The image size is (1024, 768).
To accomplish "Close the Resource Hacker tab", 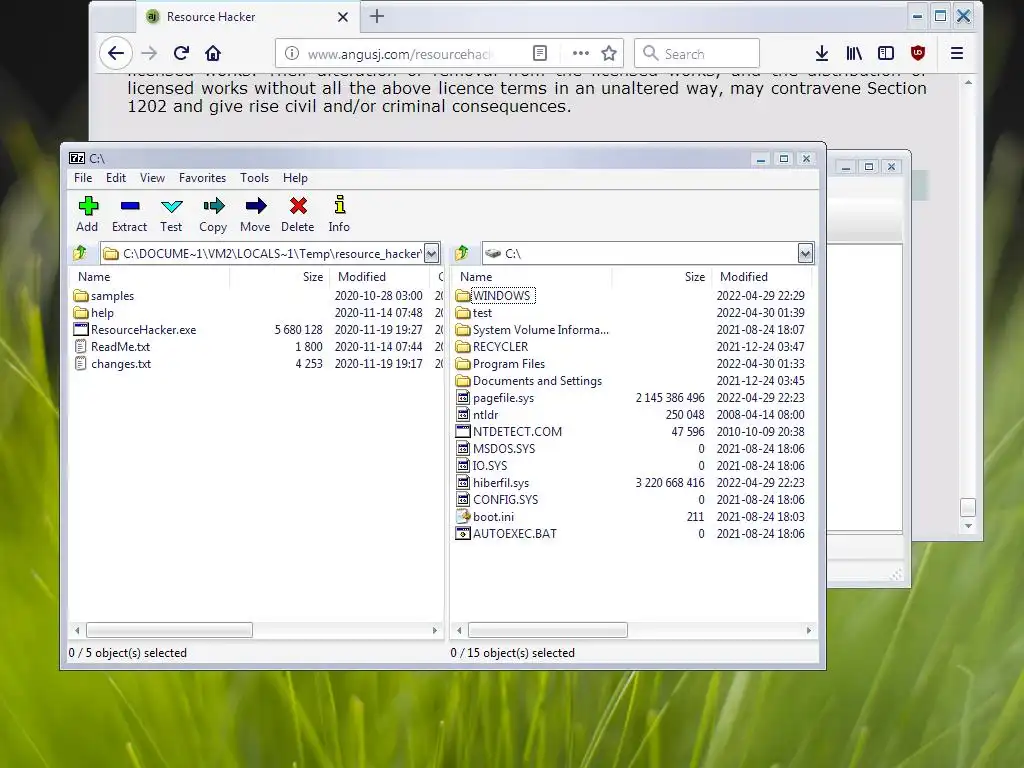I will (x=343, y=17).
